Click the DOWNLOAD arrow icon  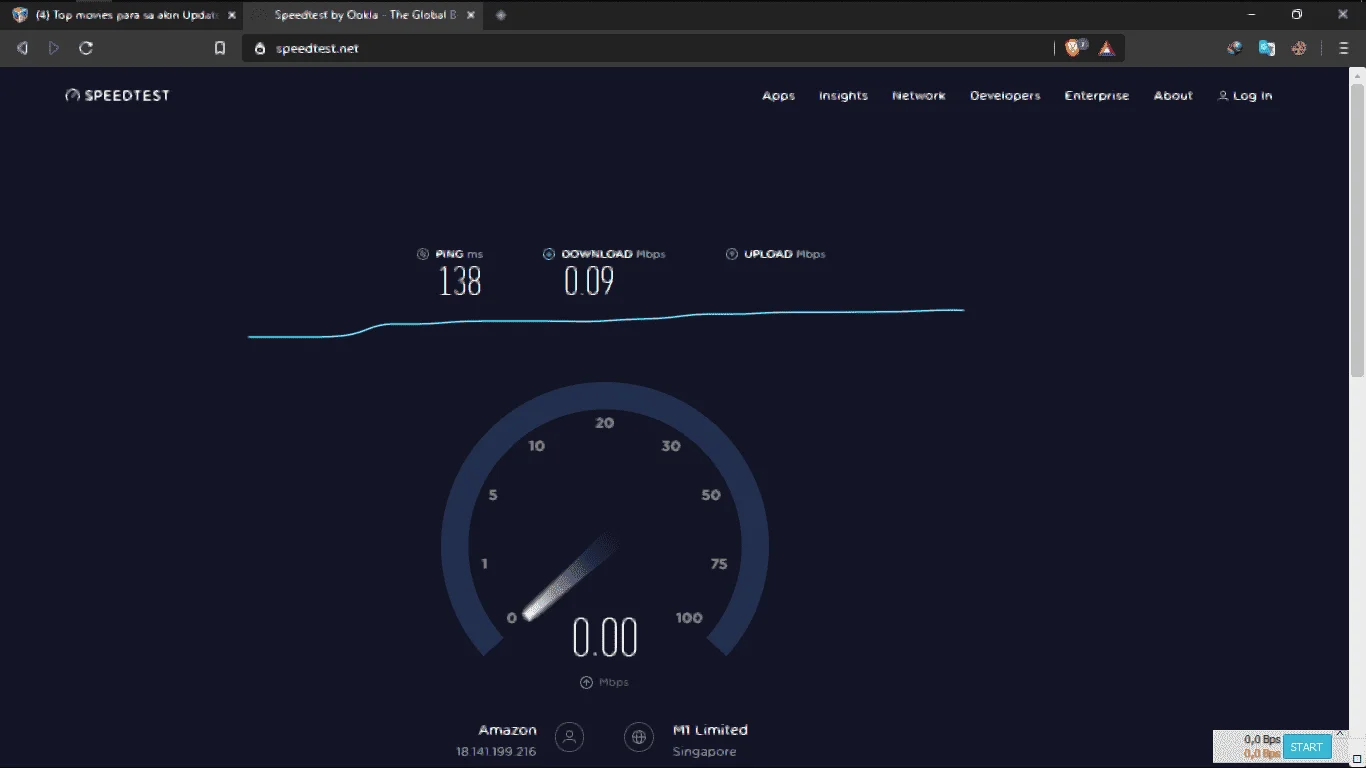[549, 254]
